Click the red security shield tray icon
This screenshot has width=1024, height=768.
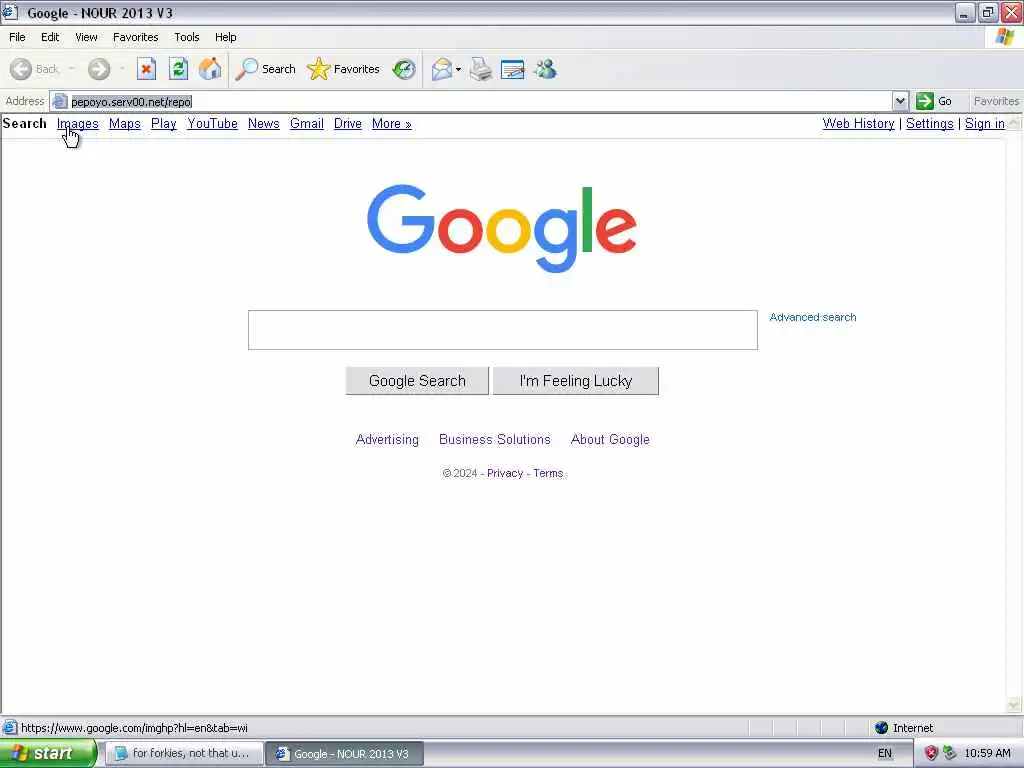[x=931, y=753]
